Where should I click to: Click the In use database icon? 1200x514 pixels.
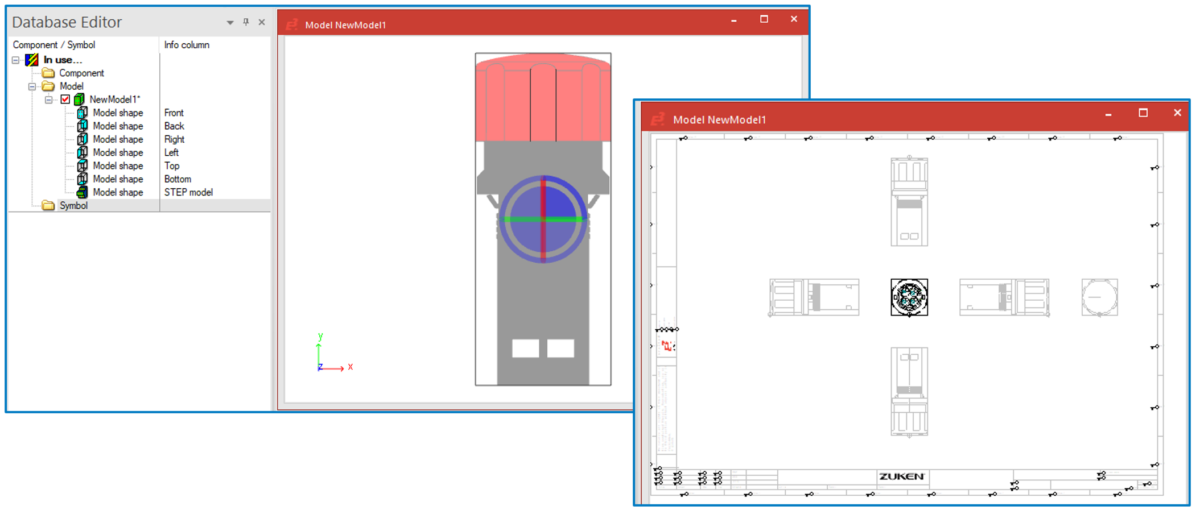click(x=32, y=60)
